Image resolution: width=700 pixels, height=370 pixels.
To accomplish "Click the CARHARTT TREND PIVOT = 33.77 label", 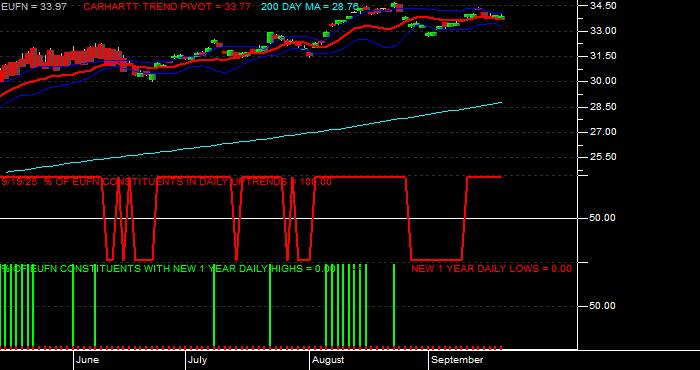I will click(167, 7).
